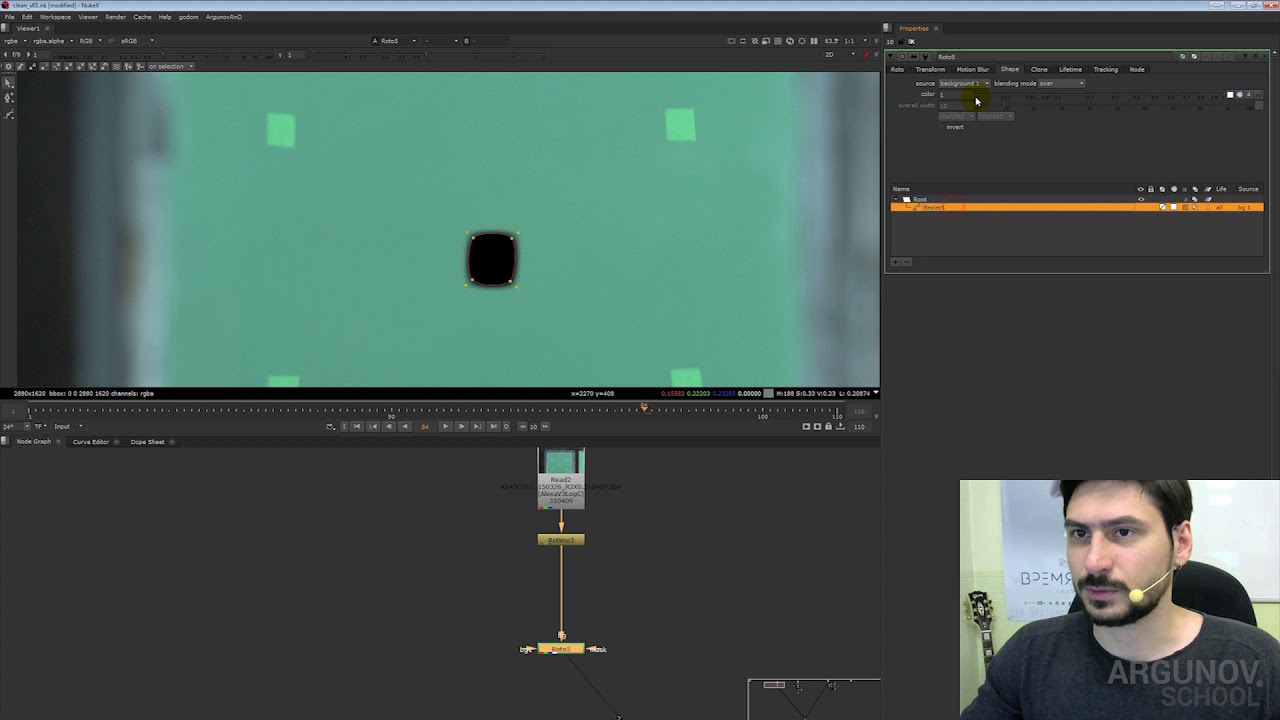1280x720 pixels.
Task: Click the curve animation icon beside color
Action: 1259,95
